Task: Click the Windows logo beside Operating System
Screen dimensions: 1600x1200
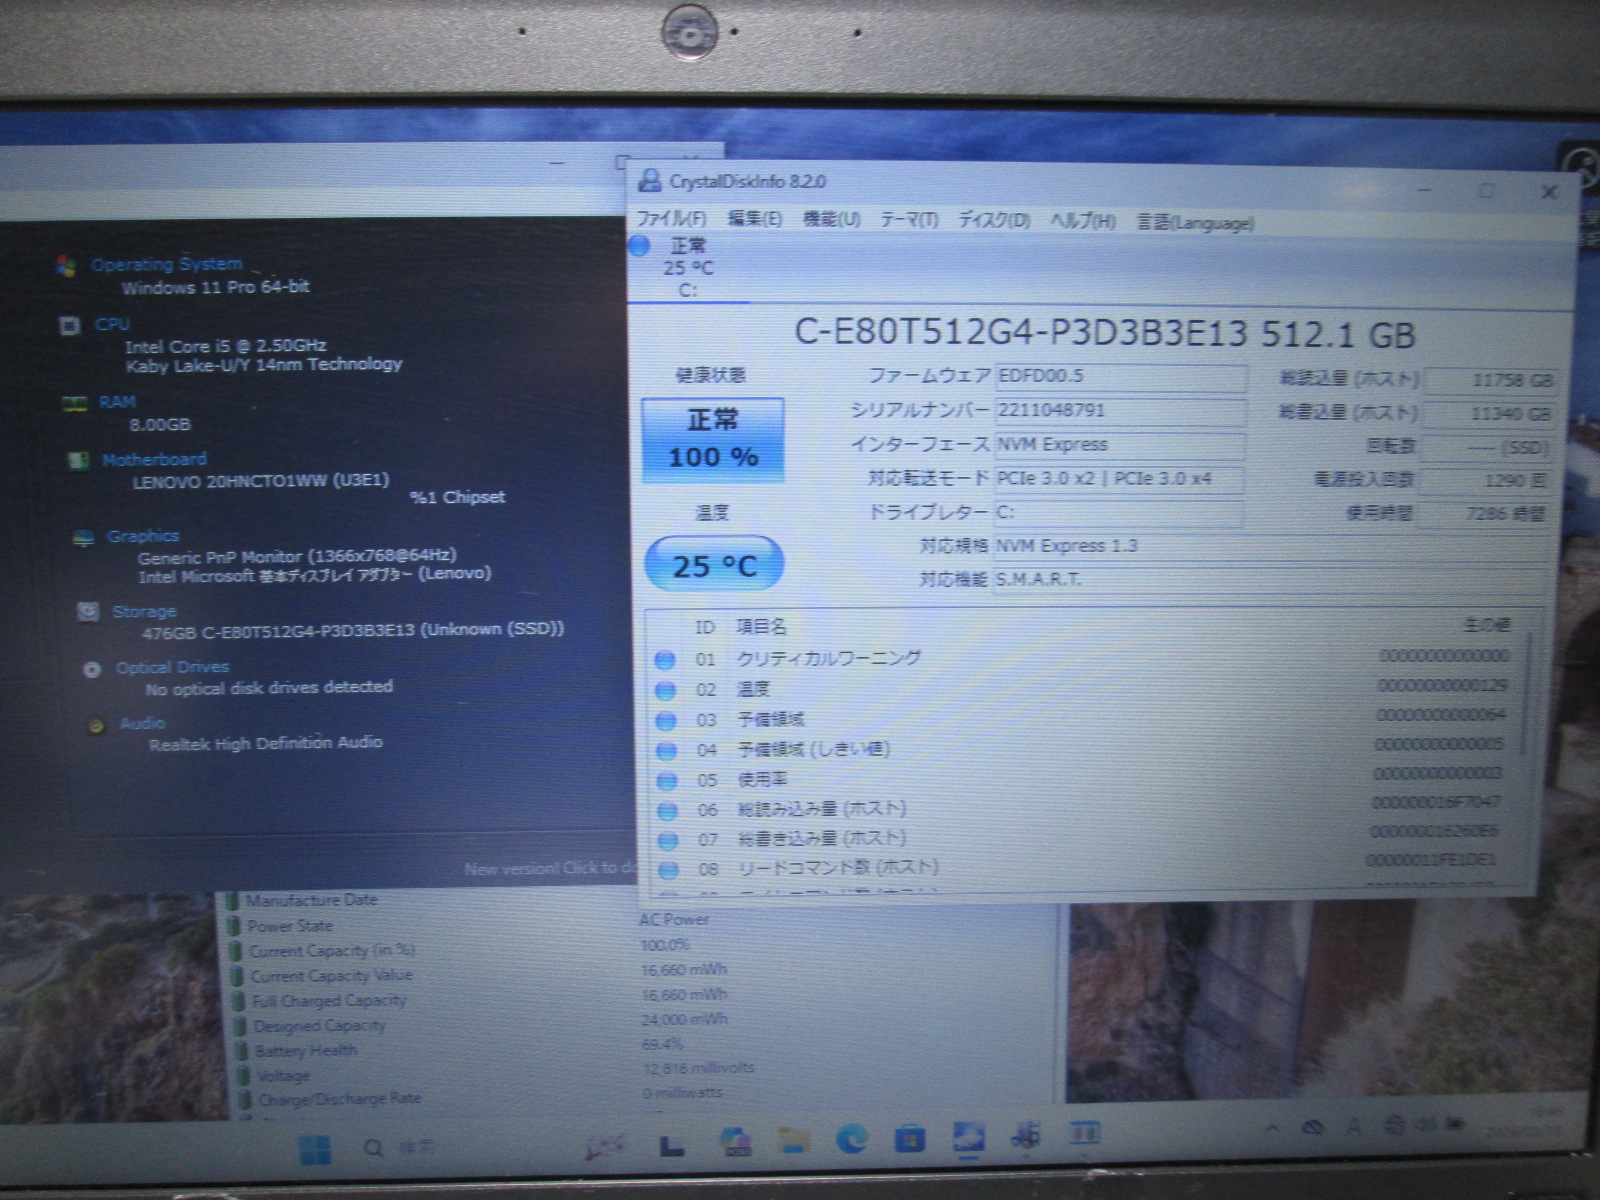Action: pyautogui.click(x=67, y=266)
